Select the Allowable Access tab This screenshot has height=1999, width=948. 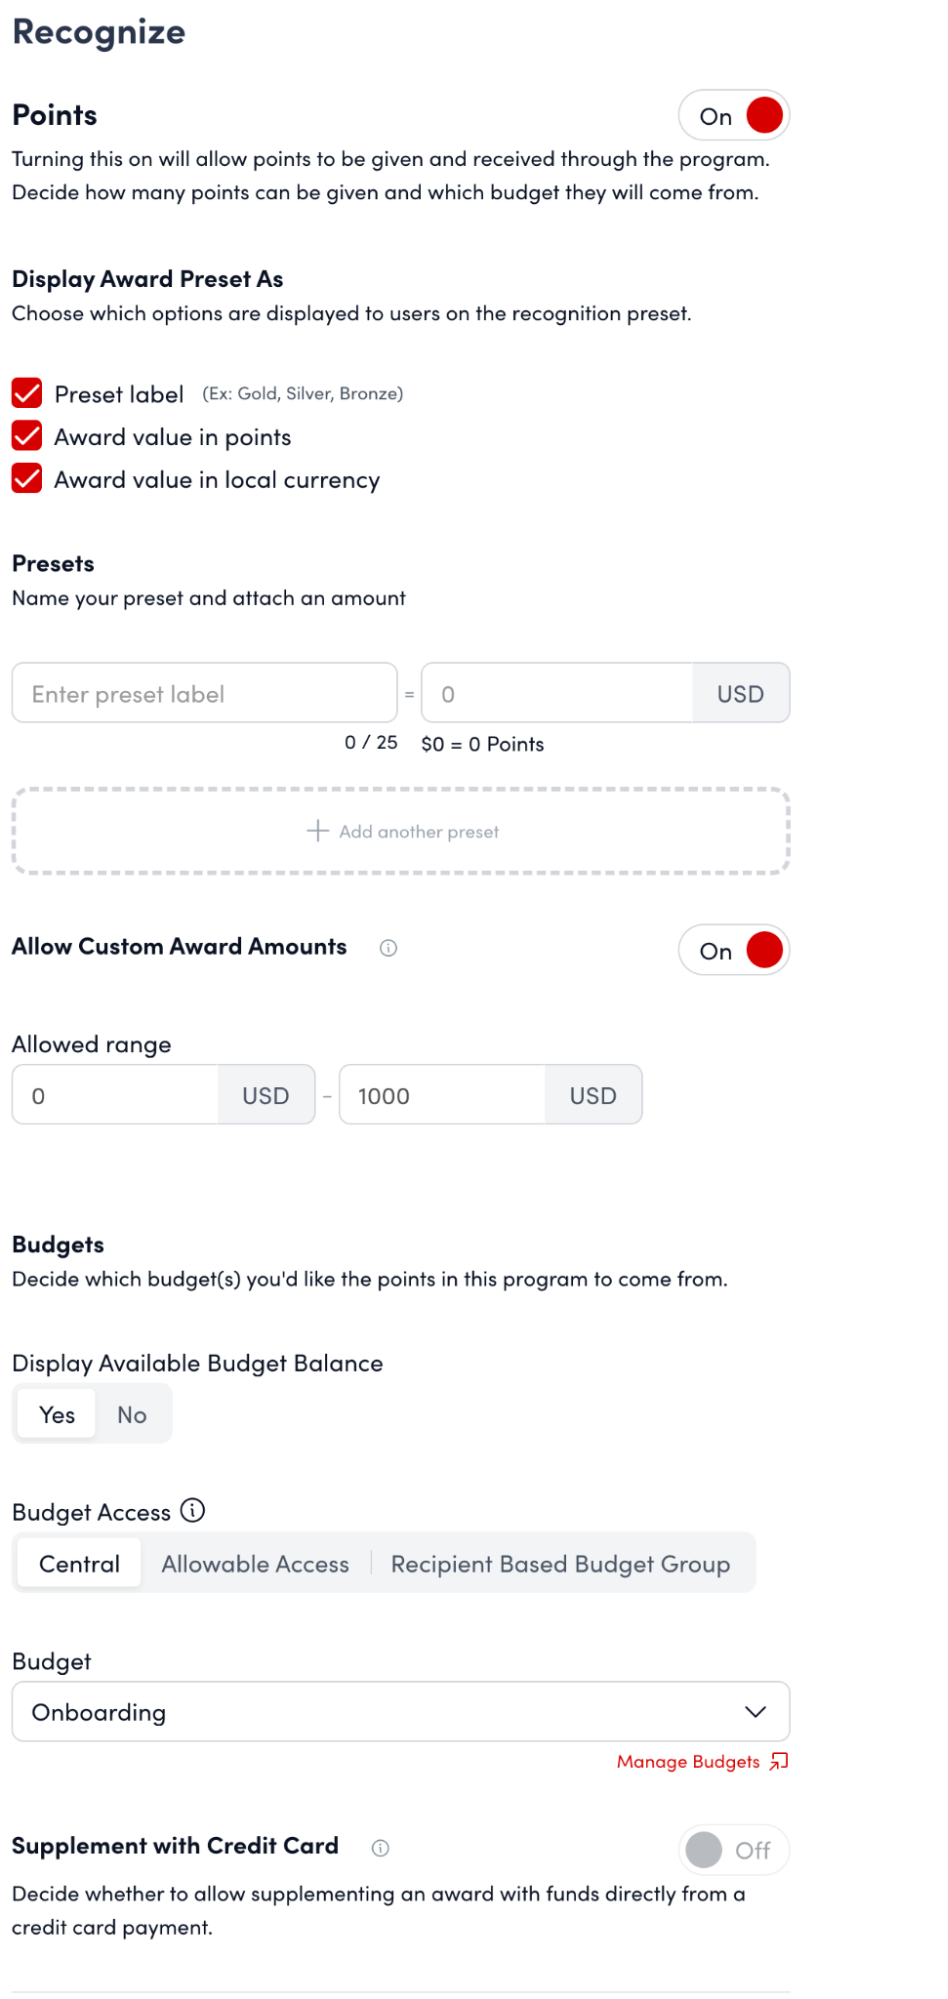(255, 1564)
